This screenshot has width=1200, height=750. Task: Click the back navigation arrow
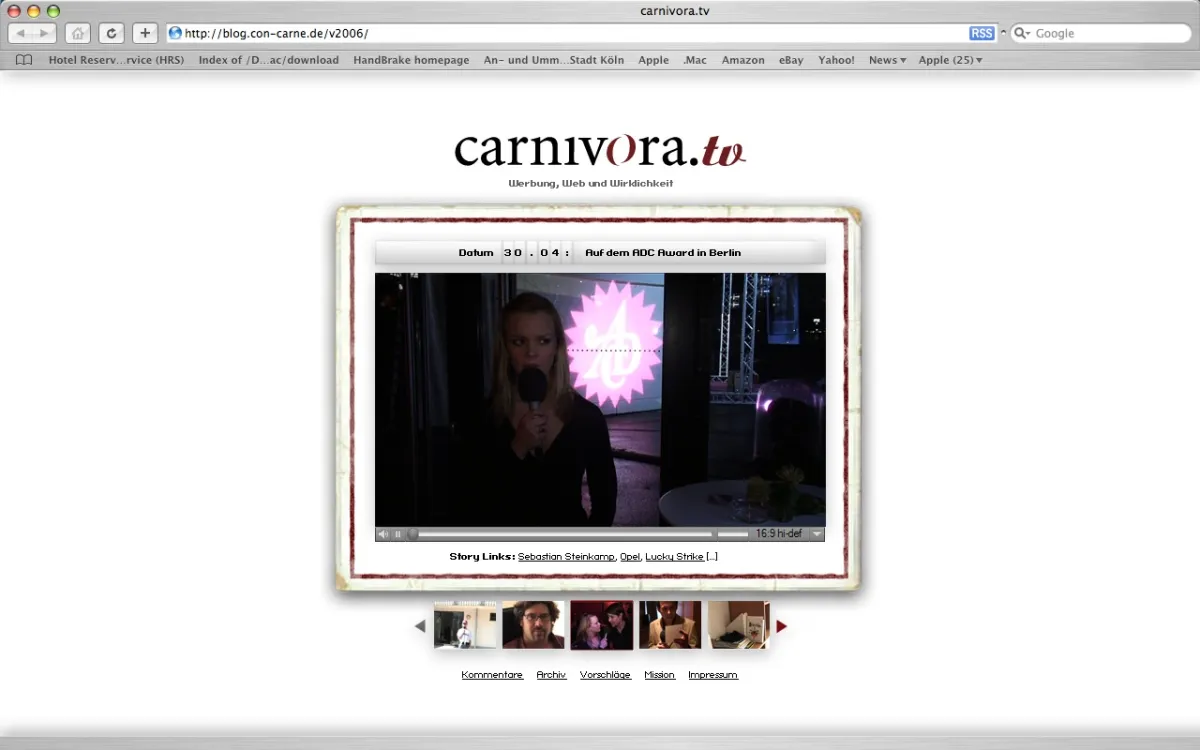coord(21,32)
